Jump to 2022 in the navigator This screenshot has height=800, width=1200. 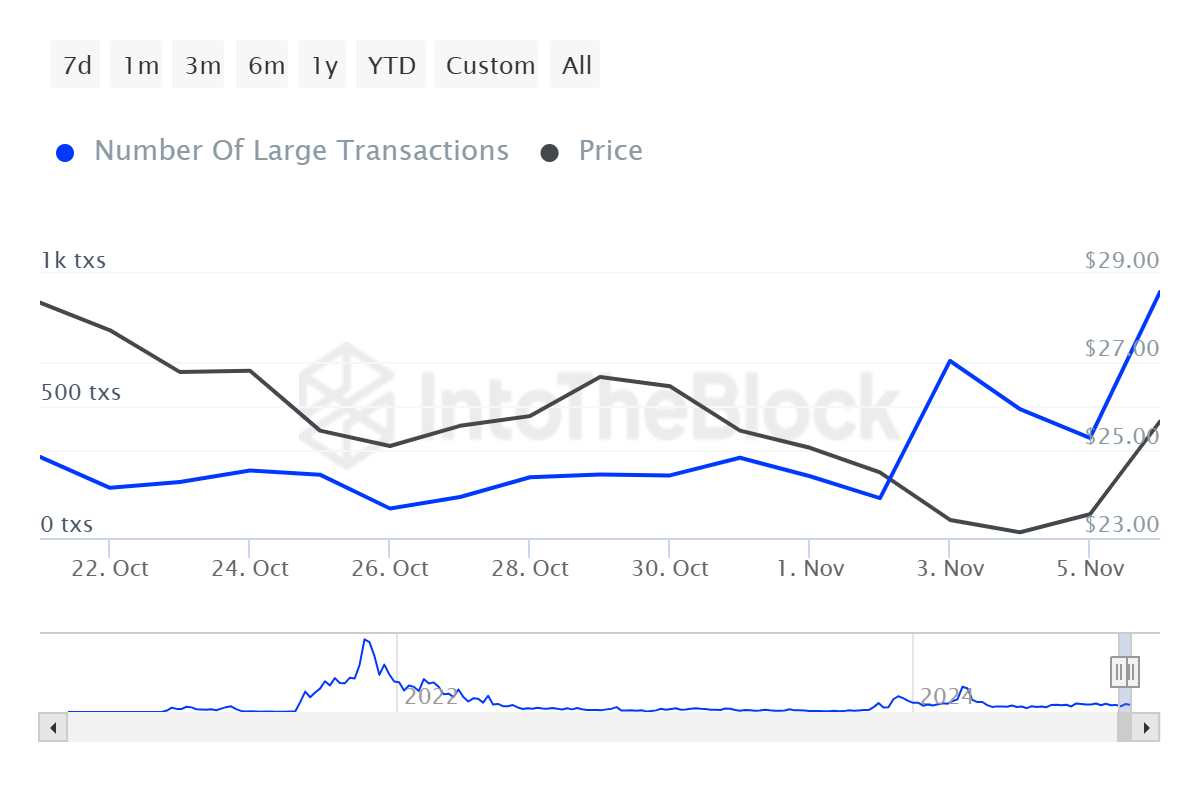coord(431,696)
